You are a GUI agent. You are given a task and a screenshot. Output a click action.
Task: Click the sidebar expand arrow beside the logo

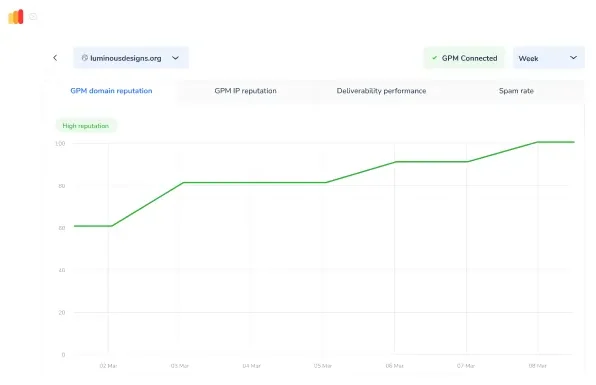click(x=33, y=16)
